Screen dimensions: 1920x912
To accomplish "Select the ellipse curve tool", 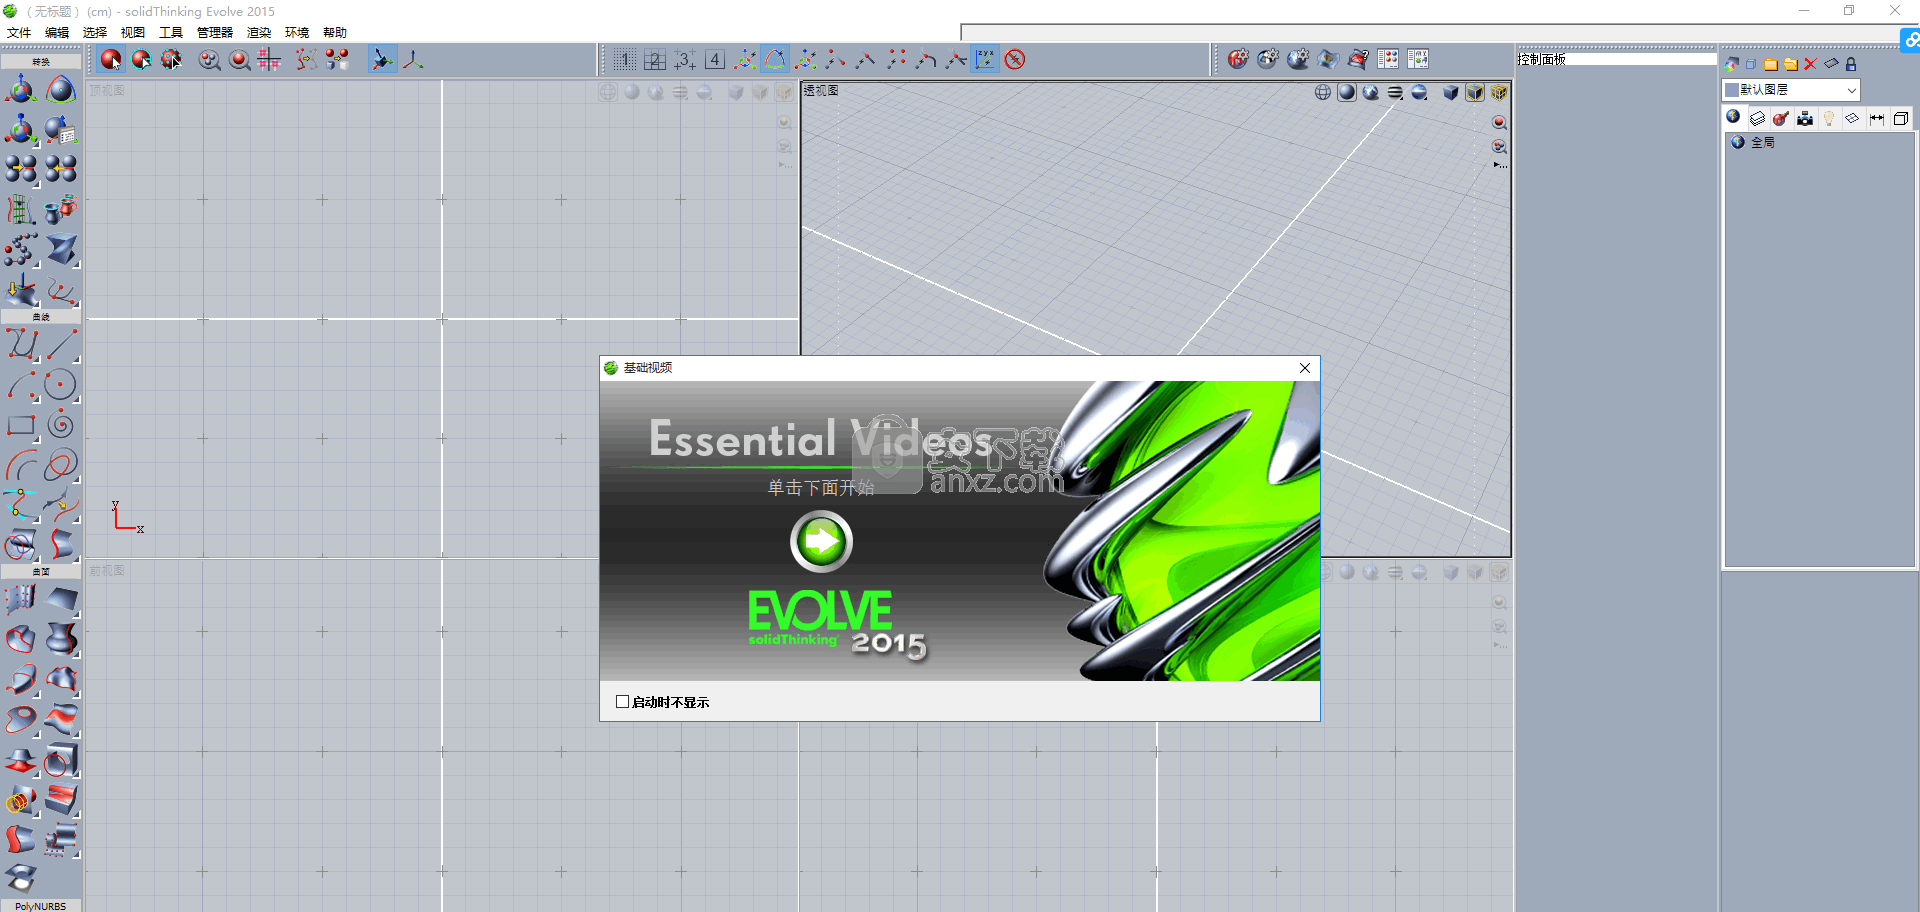I will coord(61,465).
